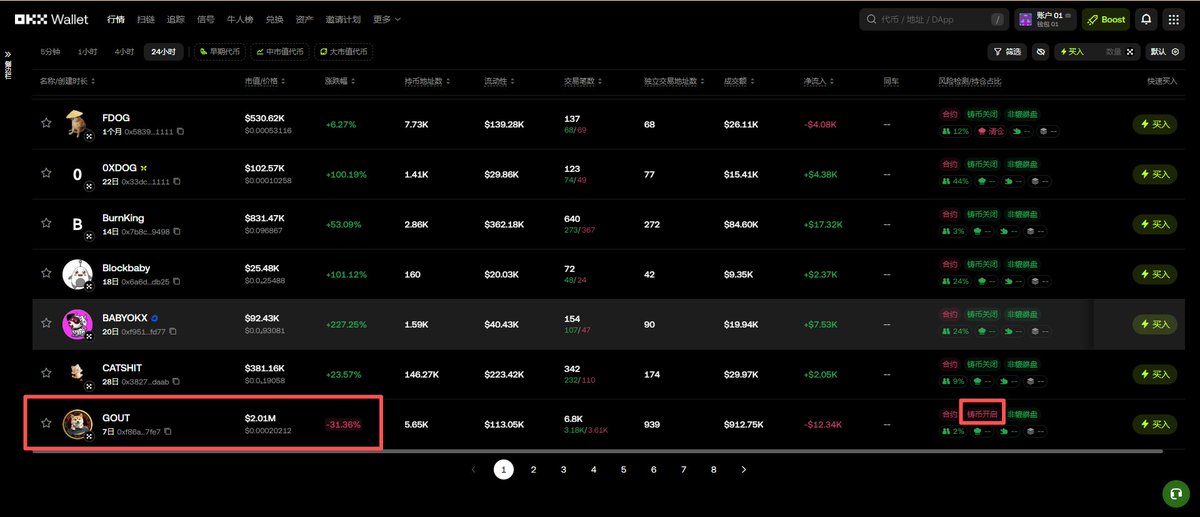The width and height of the screenshot is (1200, 517).
Task: Click FDOG top-holders 12% badge
Action: (955, 131)
